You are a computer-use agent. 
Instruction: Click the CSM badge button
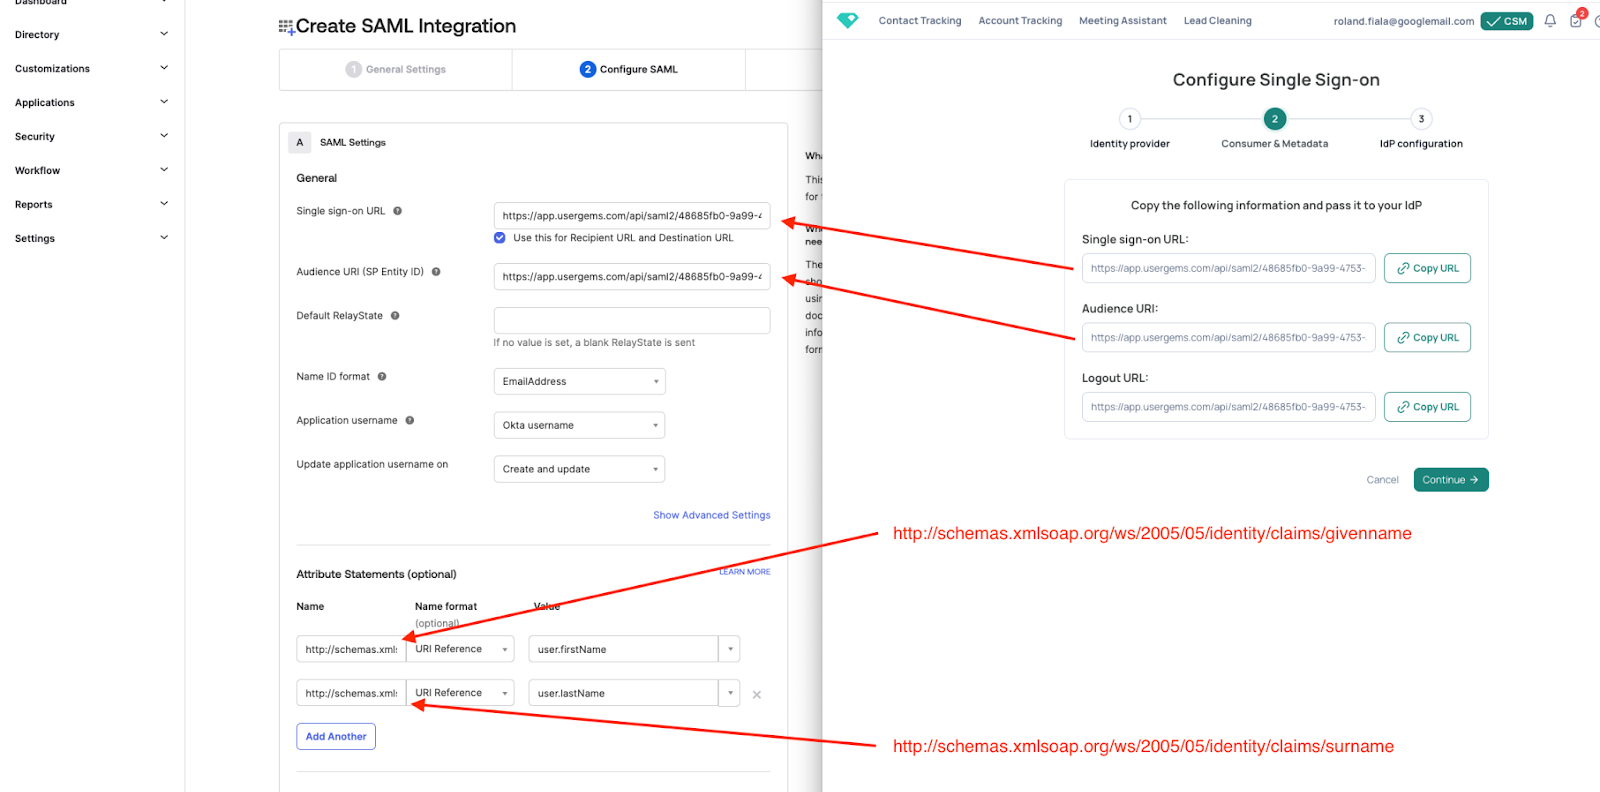point(1507,21)
